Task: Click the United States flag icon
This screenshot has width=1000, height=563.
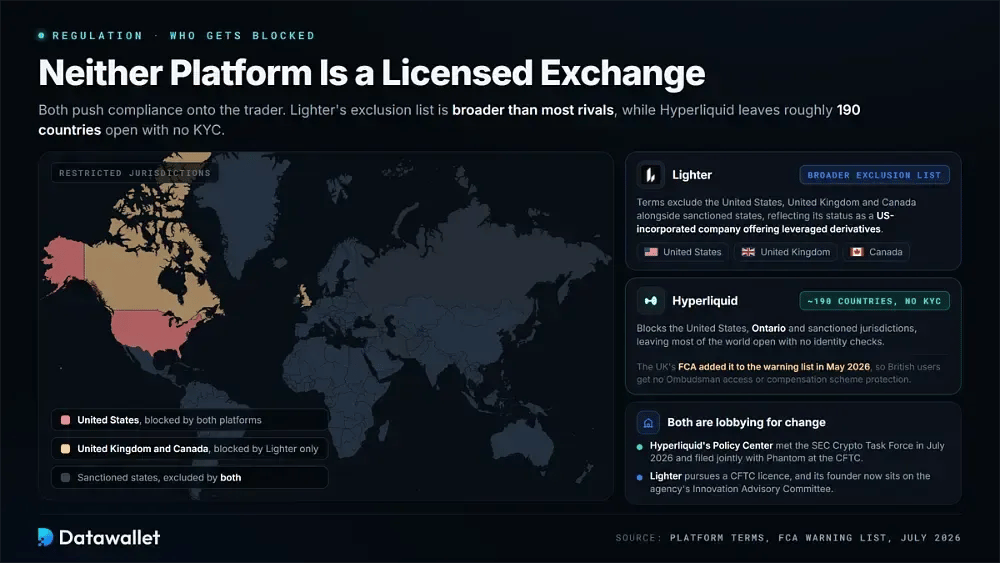Action: click(651, 252)
